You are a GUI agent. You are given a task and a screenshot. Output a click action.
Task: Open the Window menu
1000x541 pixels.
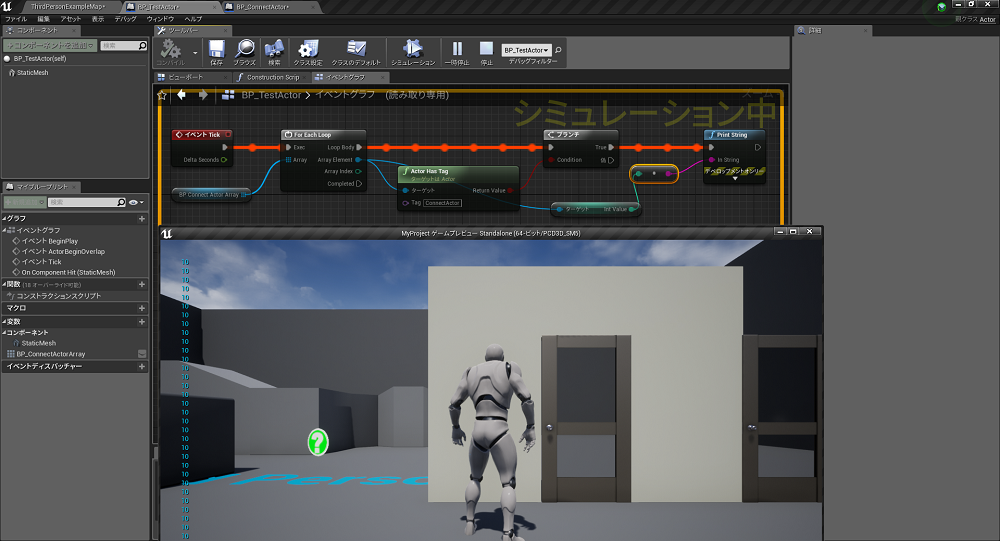(160, 19)
